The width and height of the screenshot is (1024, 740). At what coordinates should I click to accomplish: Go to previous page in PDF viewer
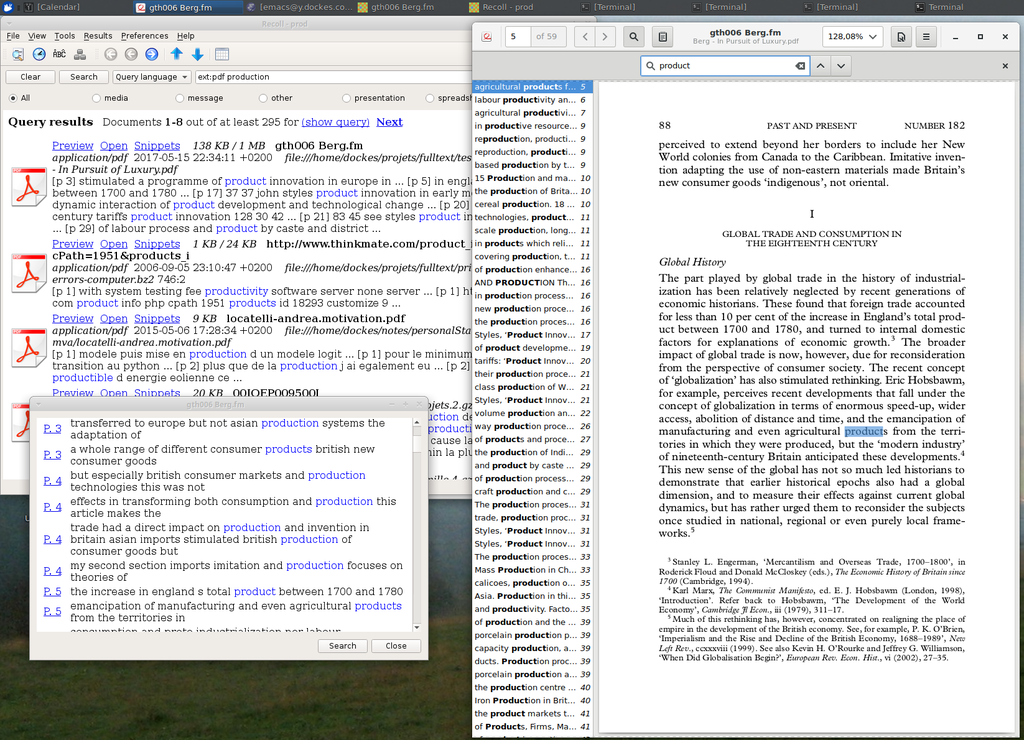pyautogui.click(x=585, y=37)
